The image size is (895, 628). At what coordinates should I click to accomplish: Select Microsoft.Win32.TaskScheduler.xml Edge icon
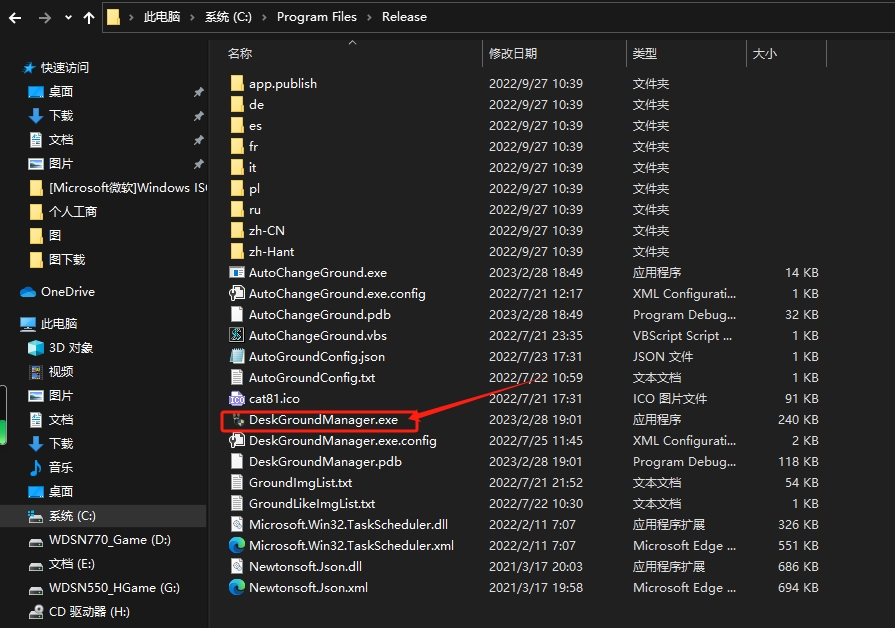coord(237,546)
